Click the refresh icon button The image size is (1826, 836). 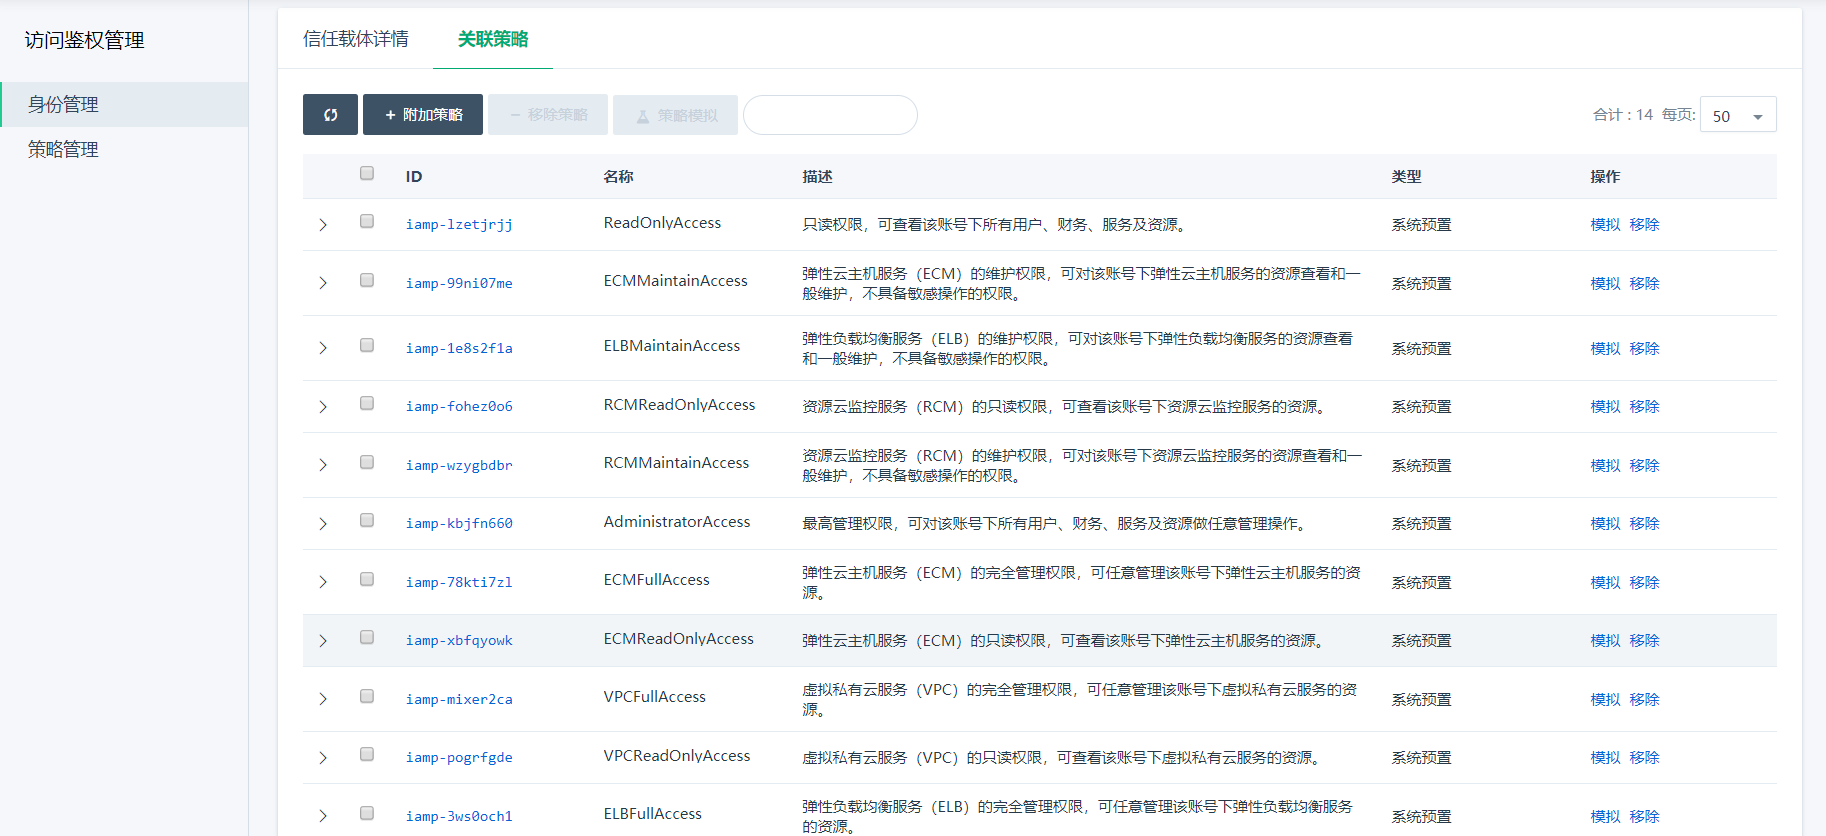pos(330,115)
